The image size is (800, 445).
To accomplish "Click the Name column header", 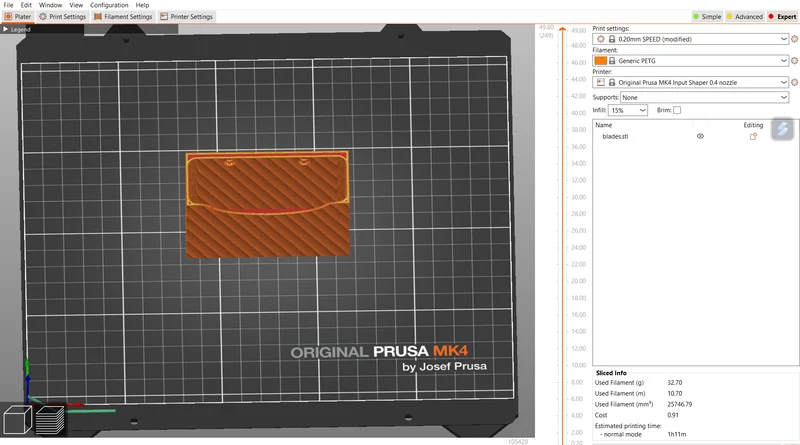I will click(604, 125).
